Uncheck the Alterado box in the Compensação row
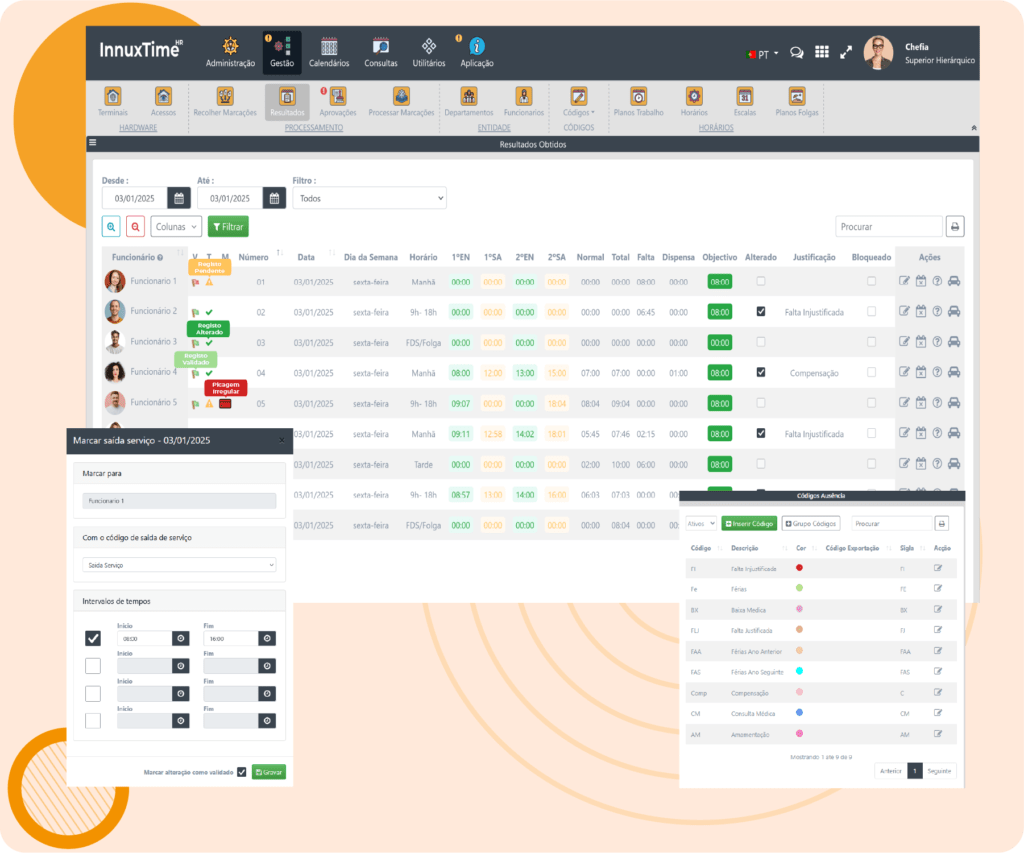 [761, 372]
